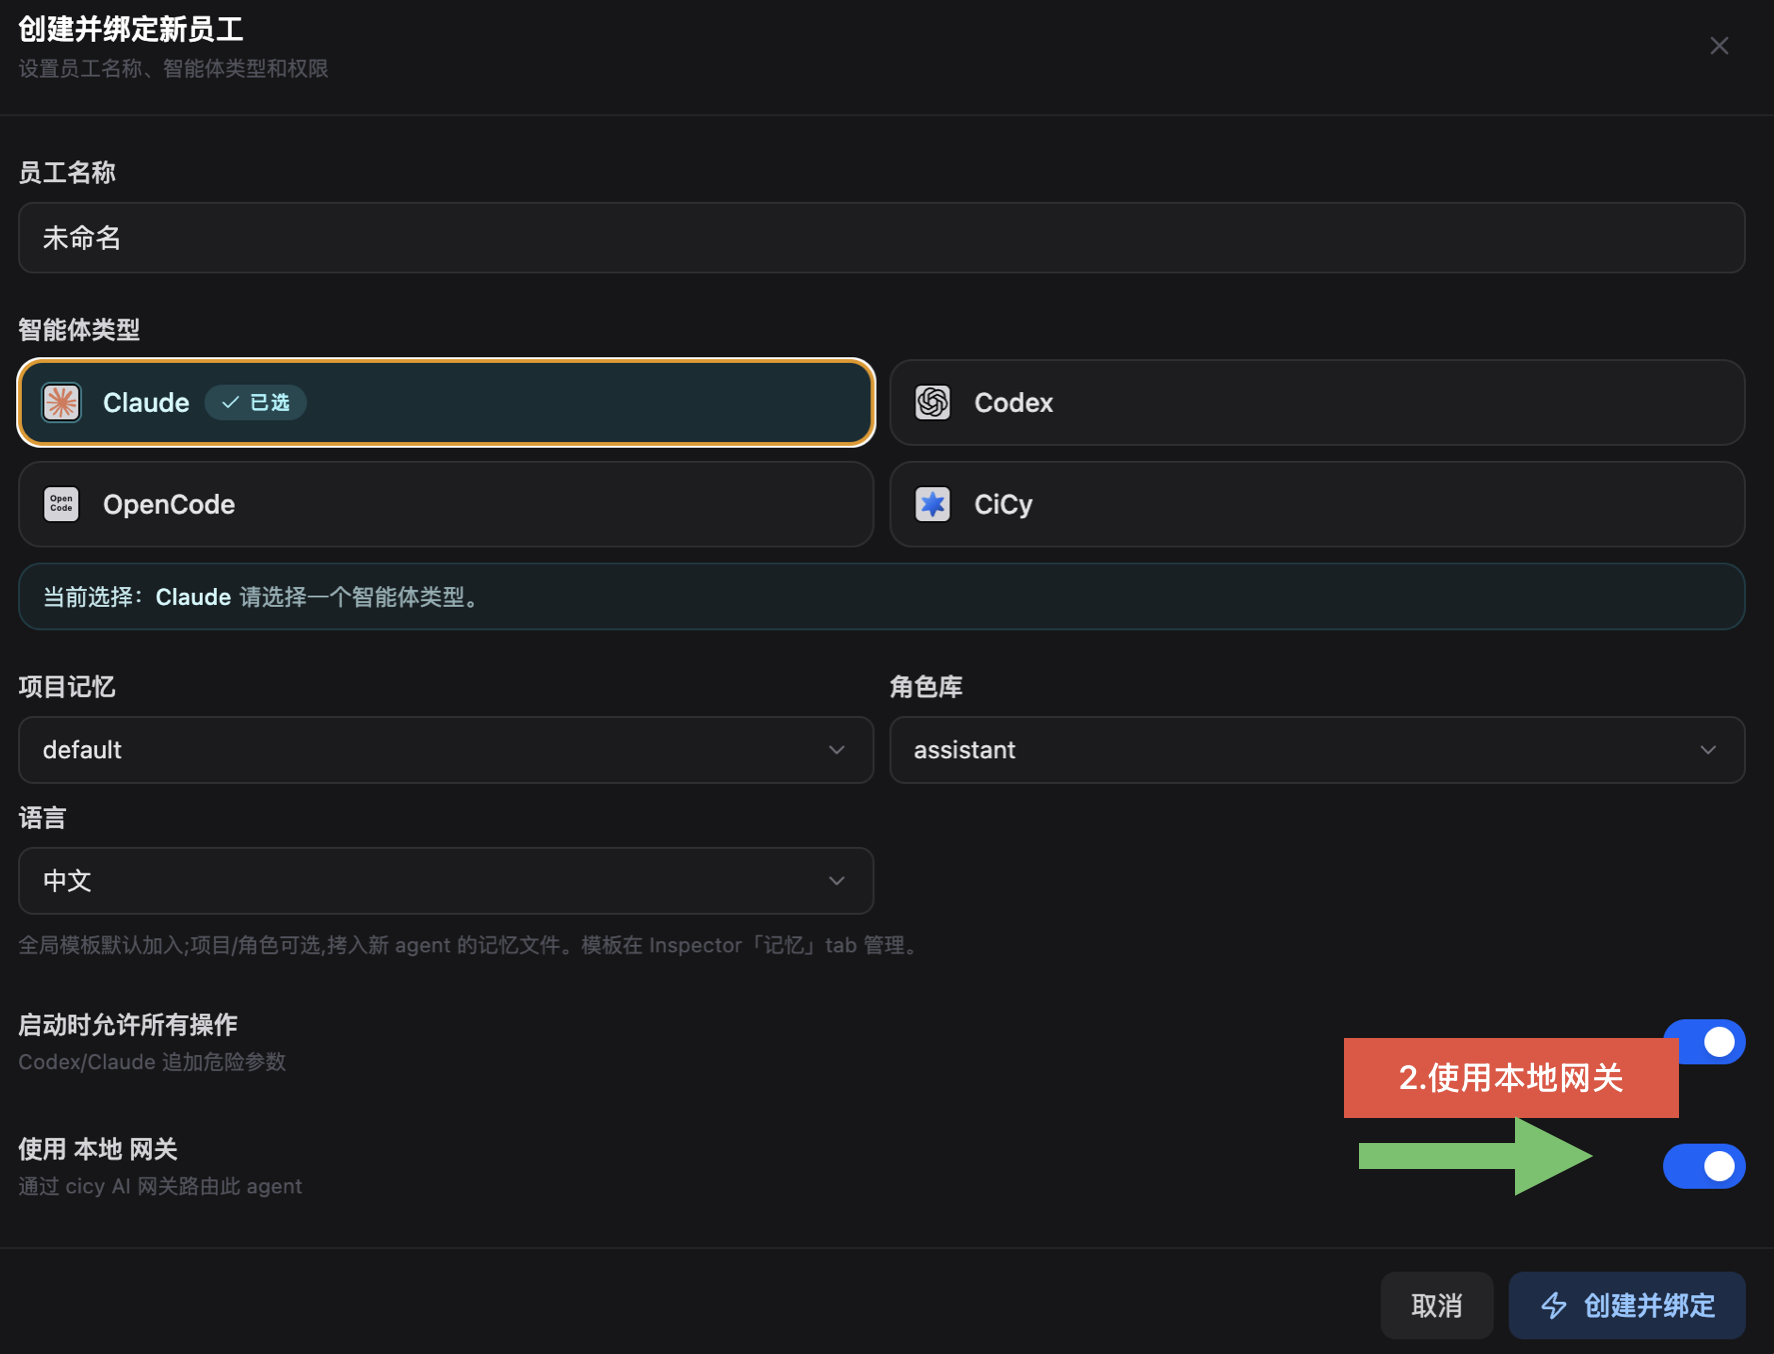Open the 语言 中文 dropdown
Viewport: 1774px width, 1354px height.
[x=446, y=881]
